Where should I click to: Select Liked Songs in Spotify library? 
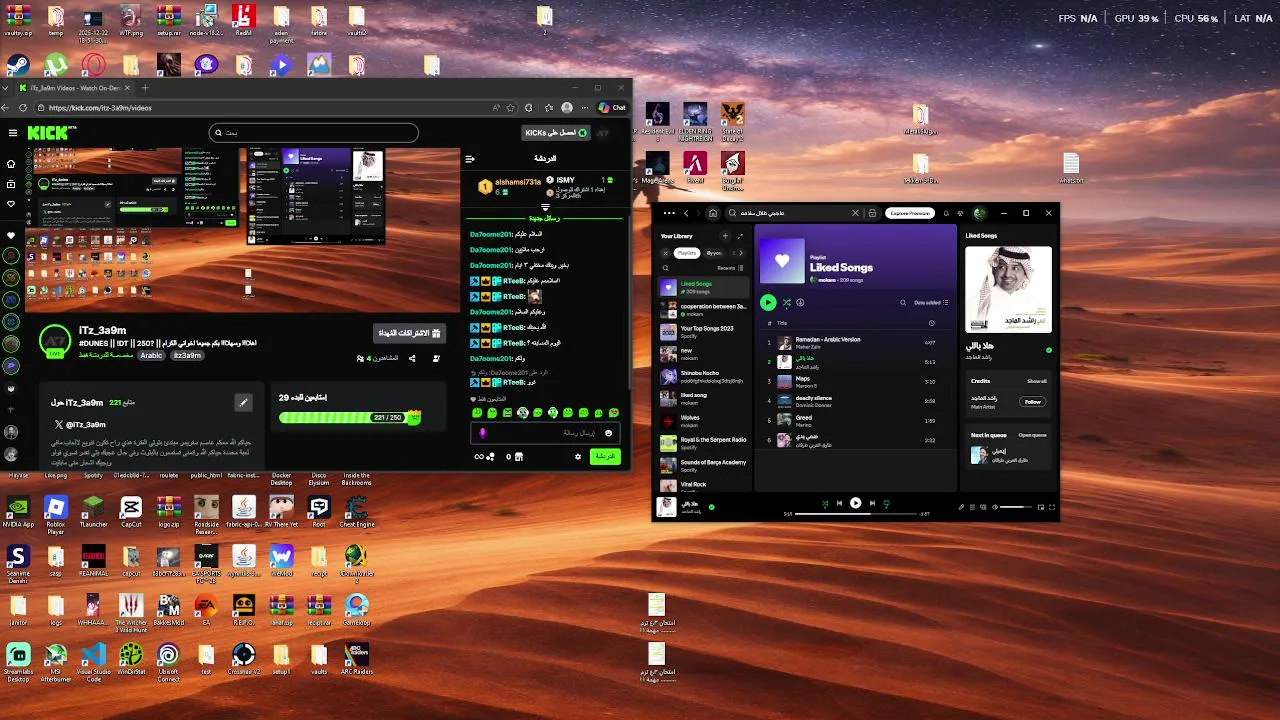pos(703,287)
